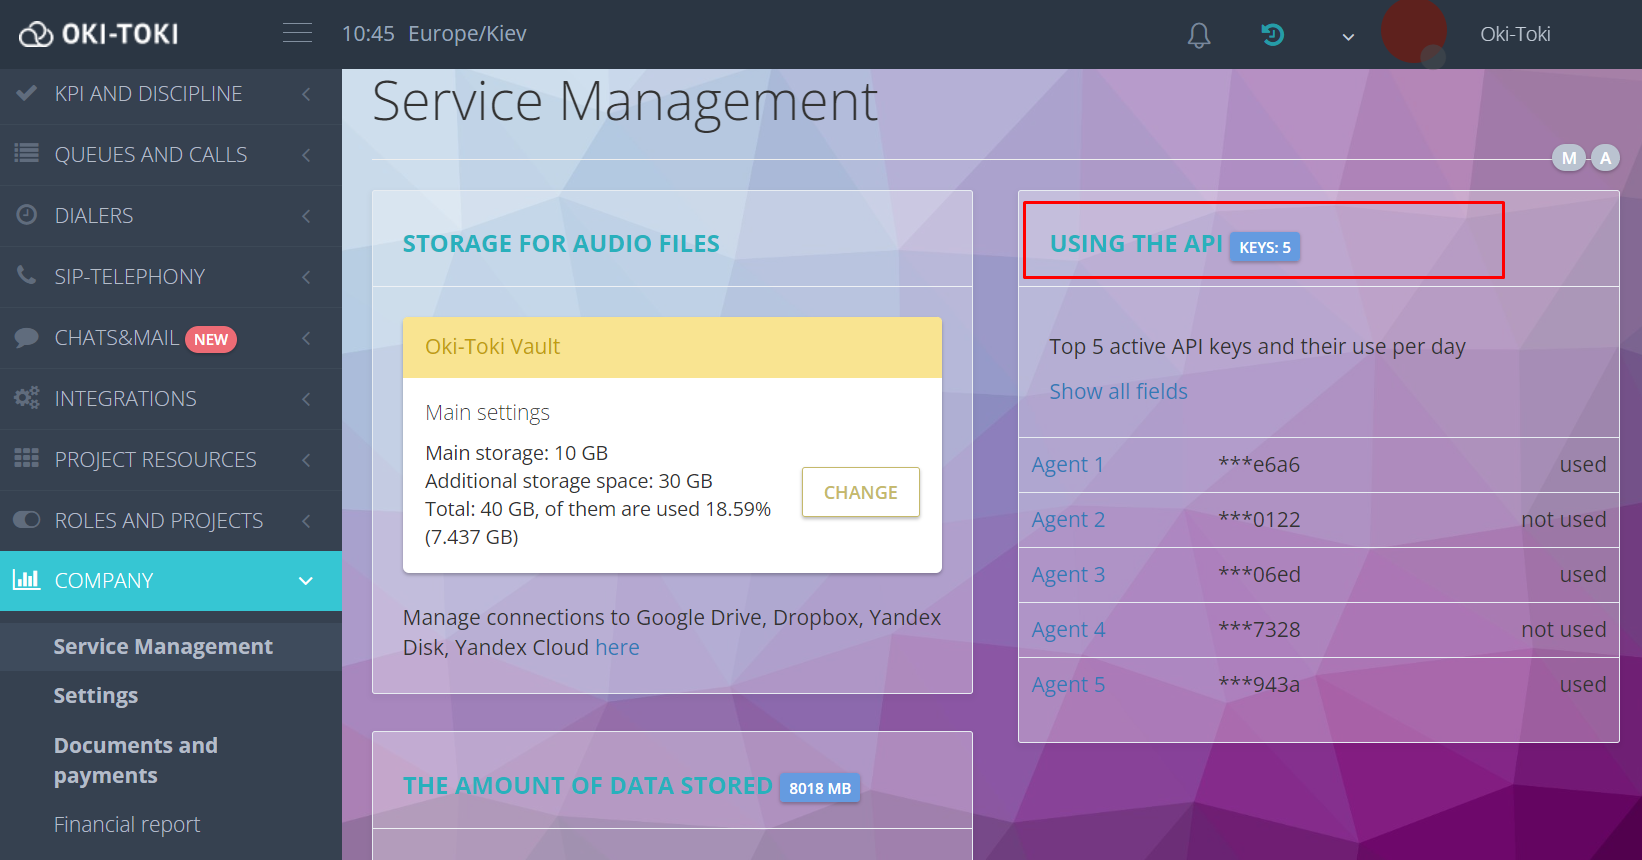Click the notification bell icon
The width and height of the screenshot is (1642, 860).
pyautogui.click(x=1198, y=35)
